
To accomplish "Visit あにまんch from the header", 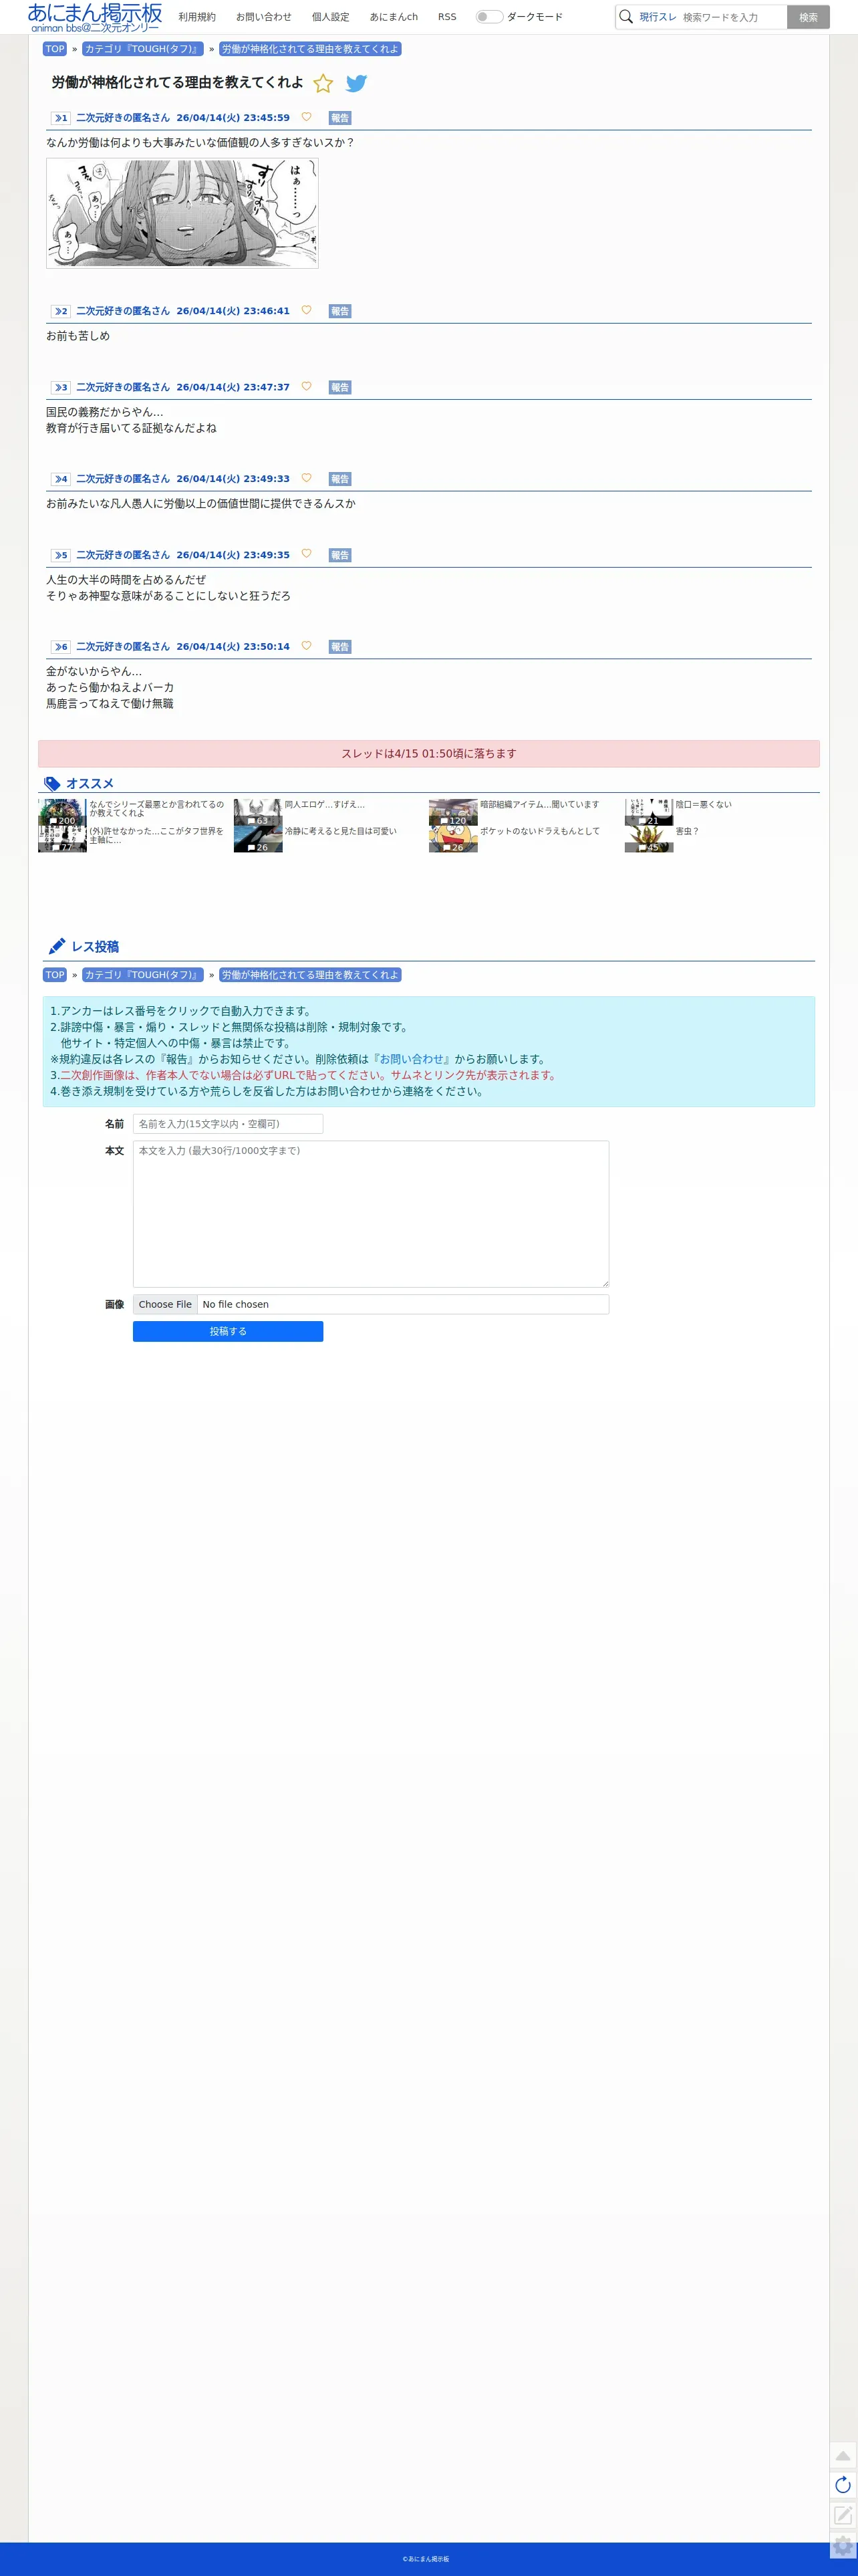I will [x=394, y=17].
